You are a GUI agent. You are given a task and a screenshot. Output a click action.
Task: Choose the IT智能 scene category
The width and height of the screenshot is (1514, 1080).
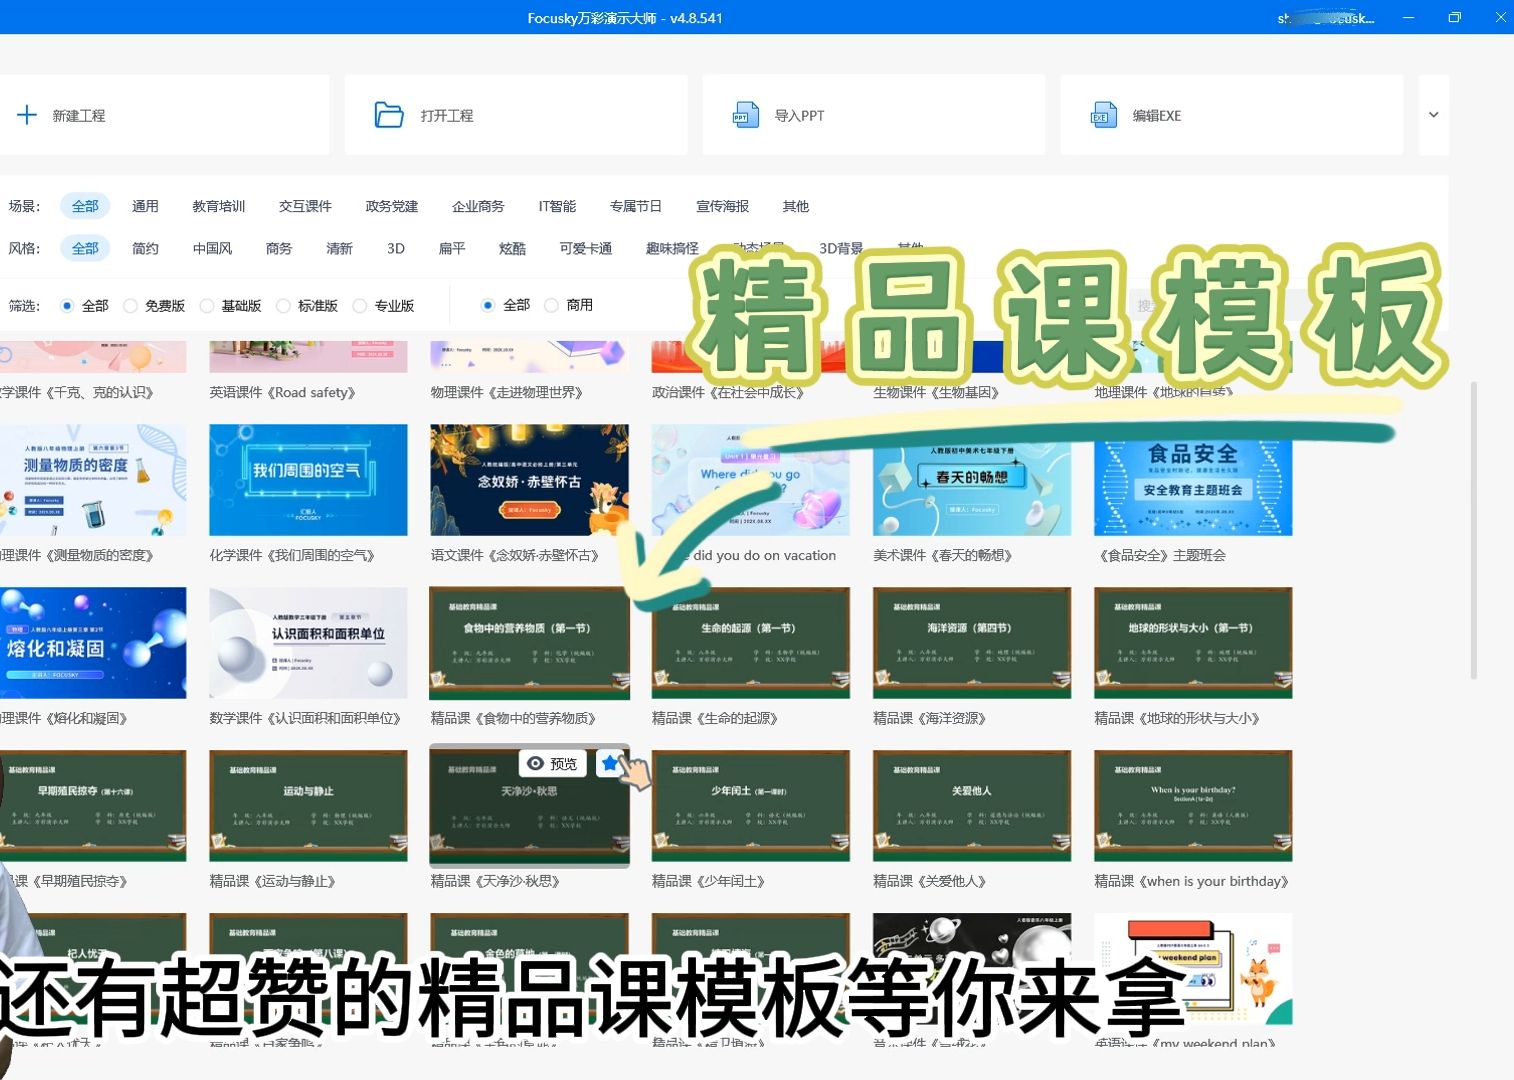point(557,206)
